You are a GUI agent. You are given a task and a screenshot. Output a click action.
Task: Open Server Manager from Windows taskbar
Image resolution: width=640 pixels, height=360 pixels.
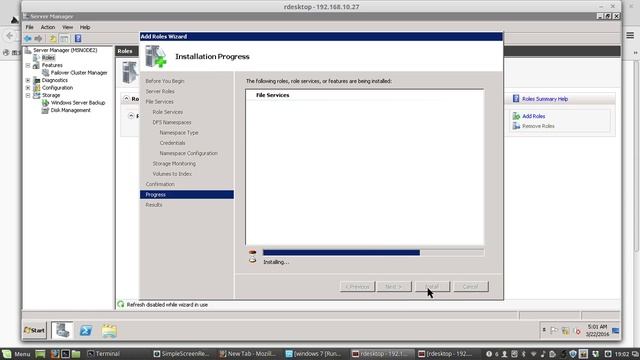click(x=62, y=330)
